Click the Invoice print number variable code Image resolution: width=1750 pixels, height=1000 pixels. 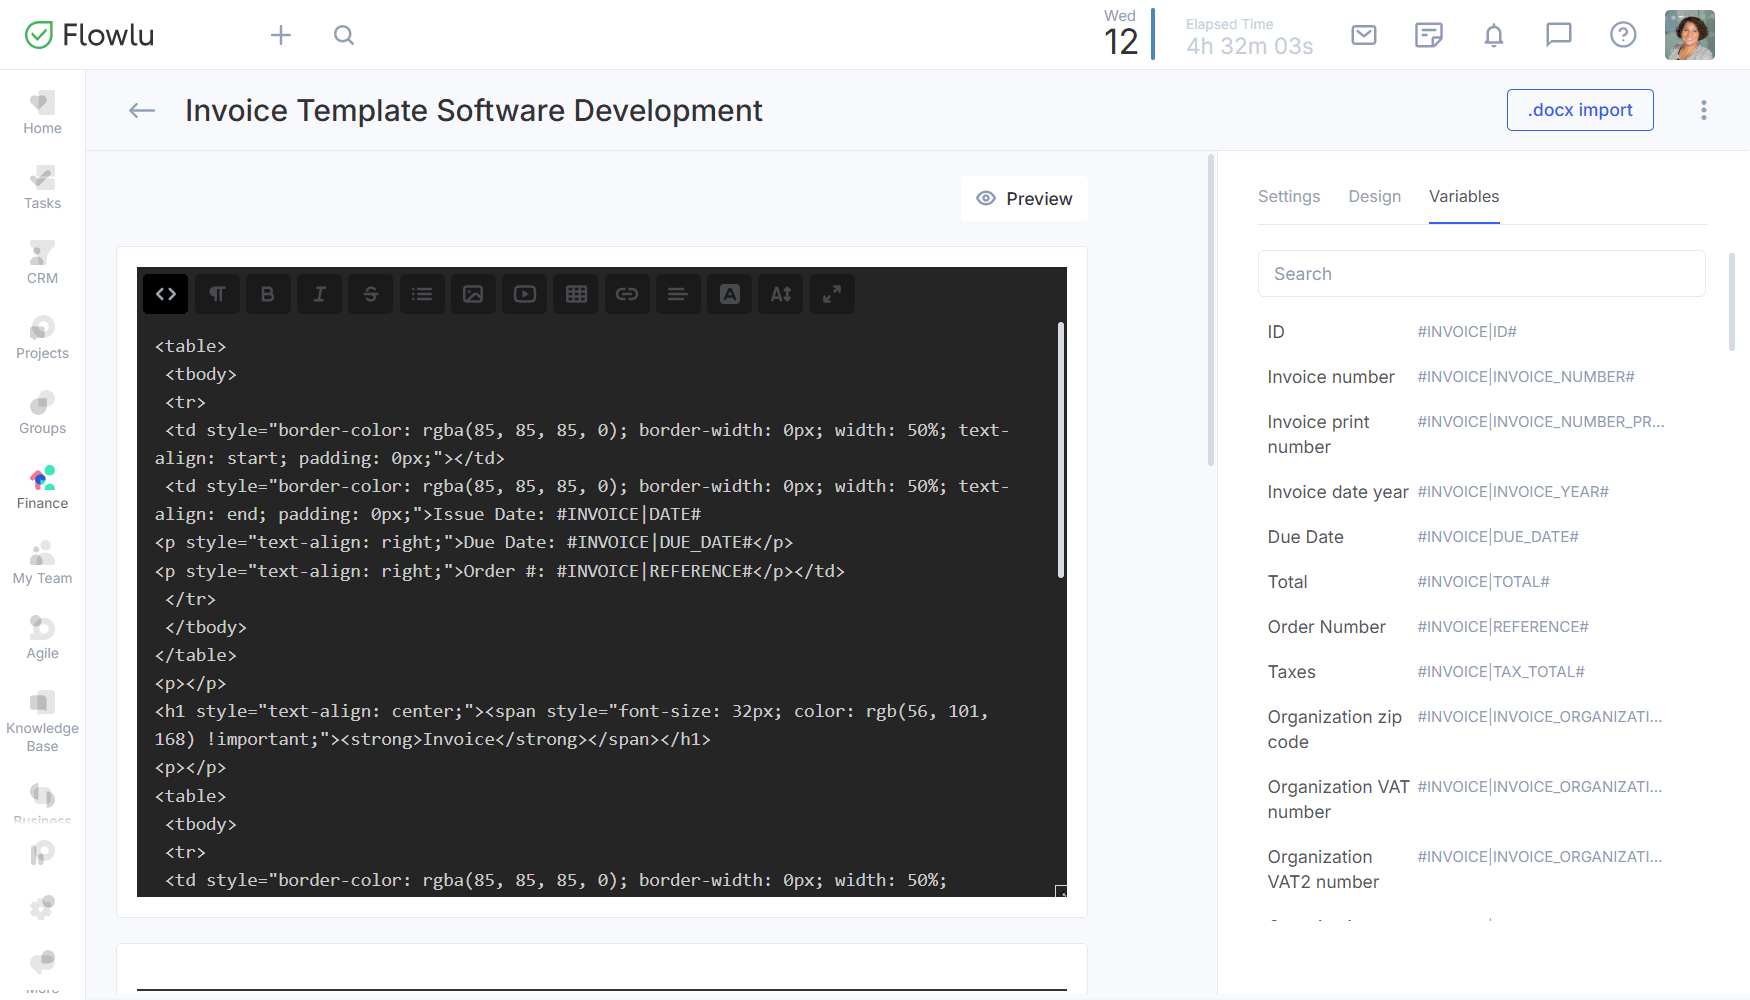1541,422
